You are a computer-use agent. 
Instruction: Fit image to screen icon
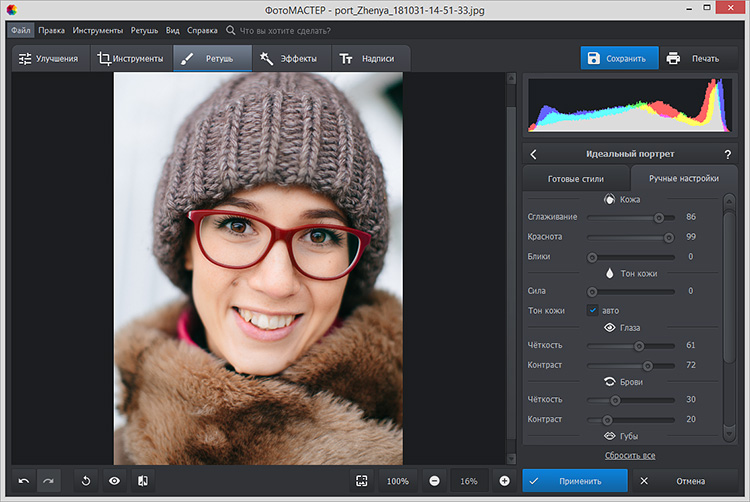click(x=361, y=481)
